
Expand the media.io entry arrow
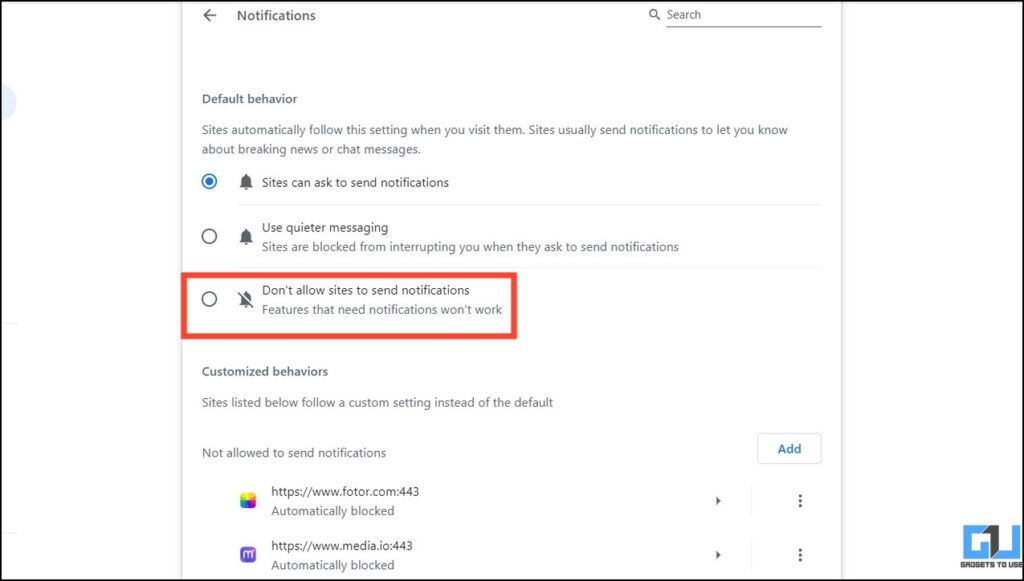pyautogui.click(x=718, y=554)
